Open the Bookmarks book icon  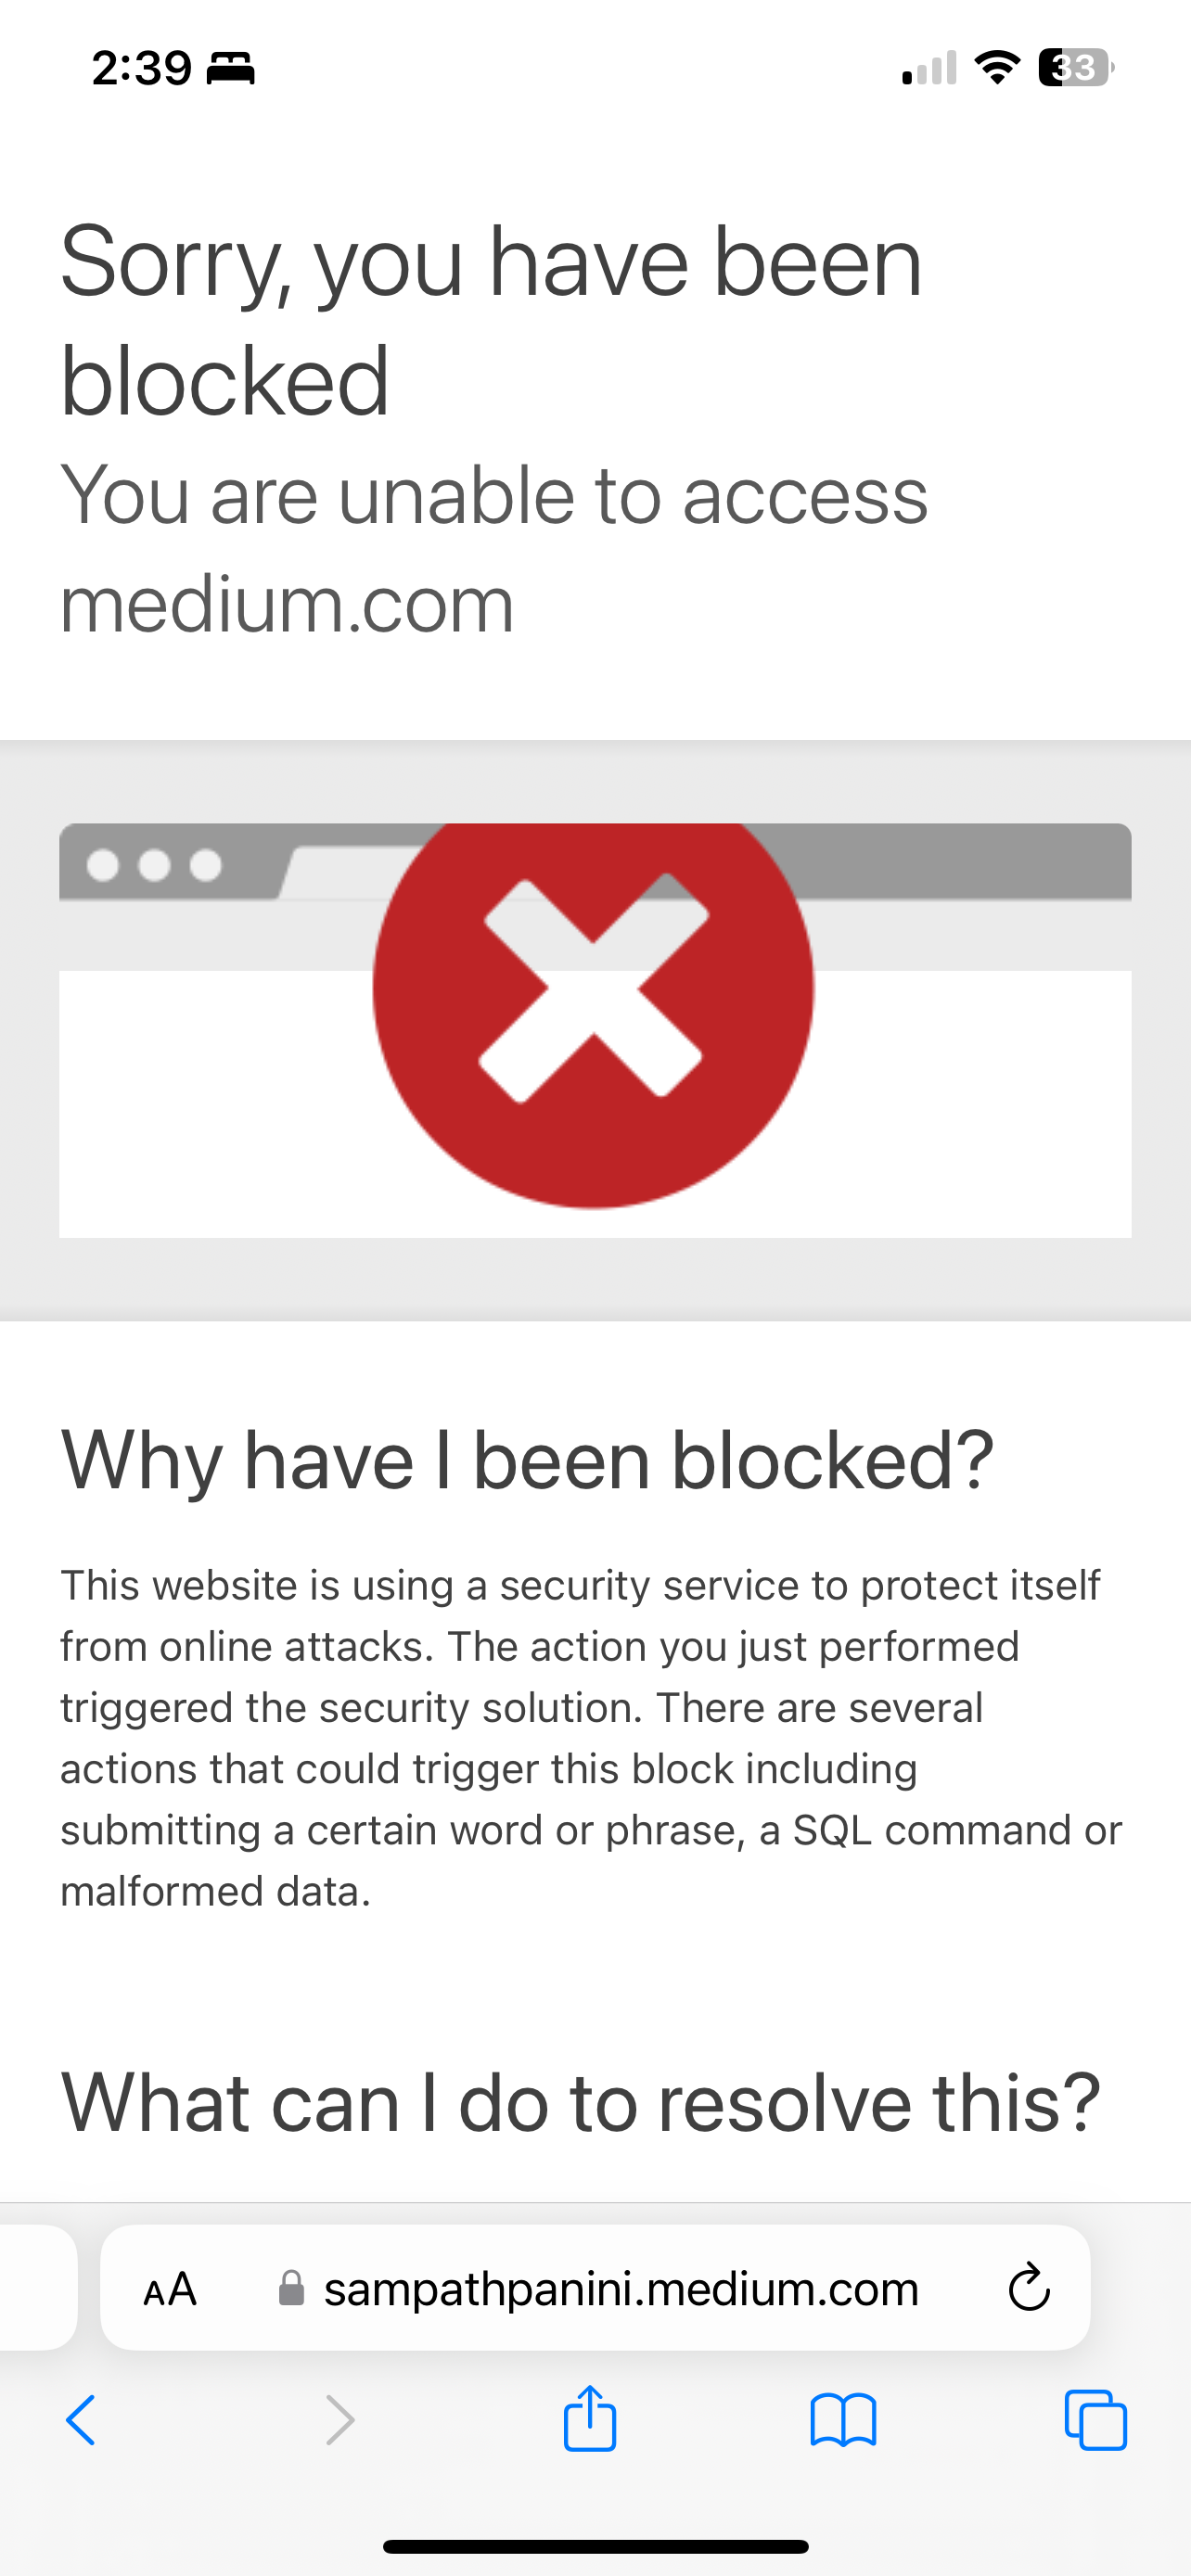[843, 2420]
